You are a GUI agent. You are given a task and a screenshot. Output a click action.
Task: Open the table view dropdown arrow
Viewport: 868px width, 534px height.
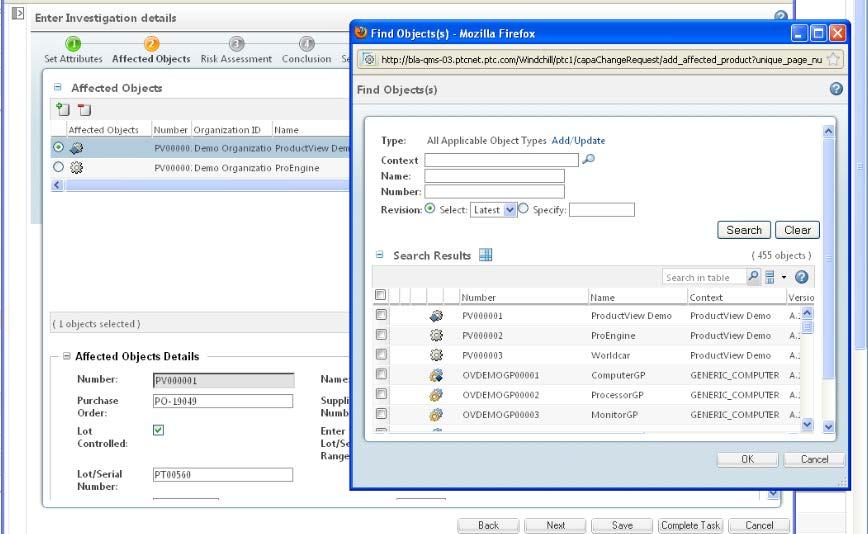click(784, 277)
